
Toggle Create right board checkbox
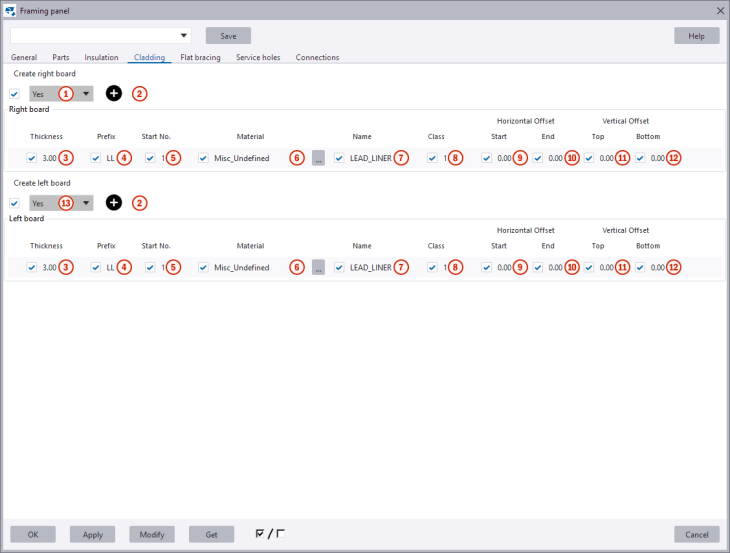coord(14,94)
